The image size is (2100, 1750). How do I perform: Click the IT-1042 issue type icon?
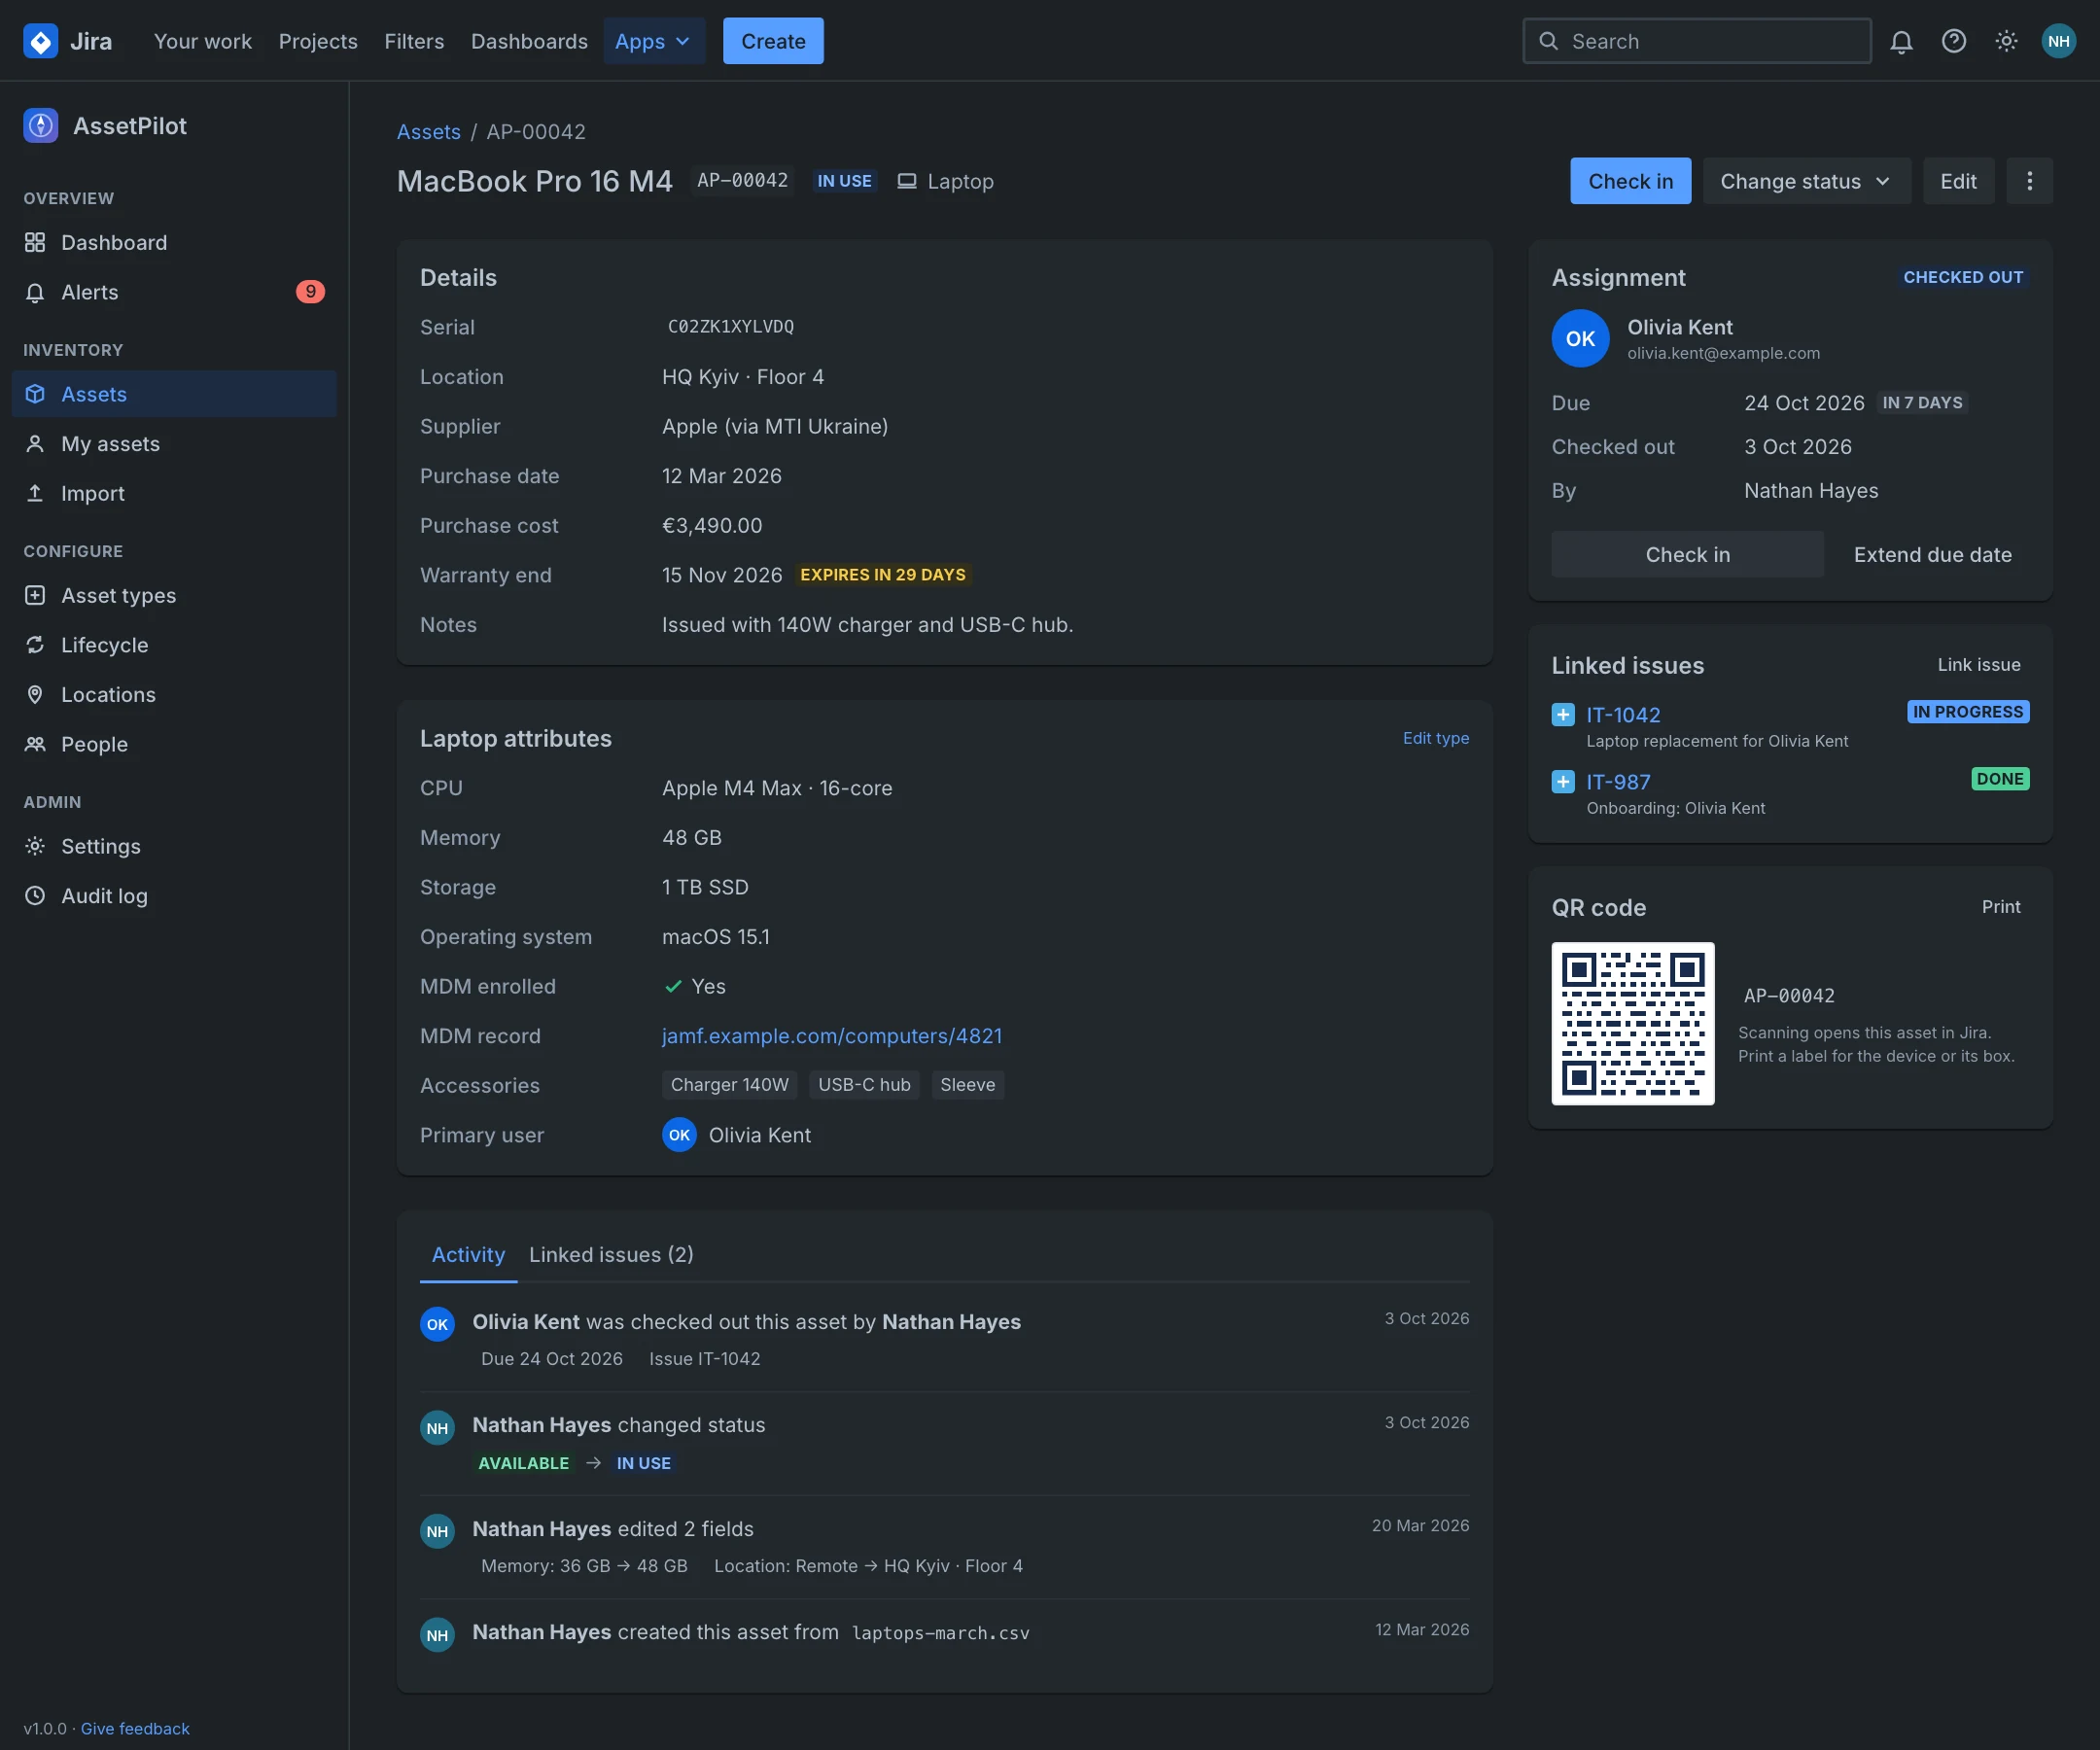click(1563, 715)
